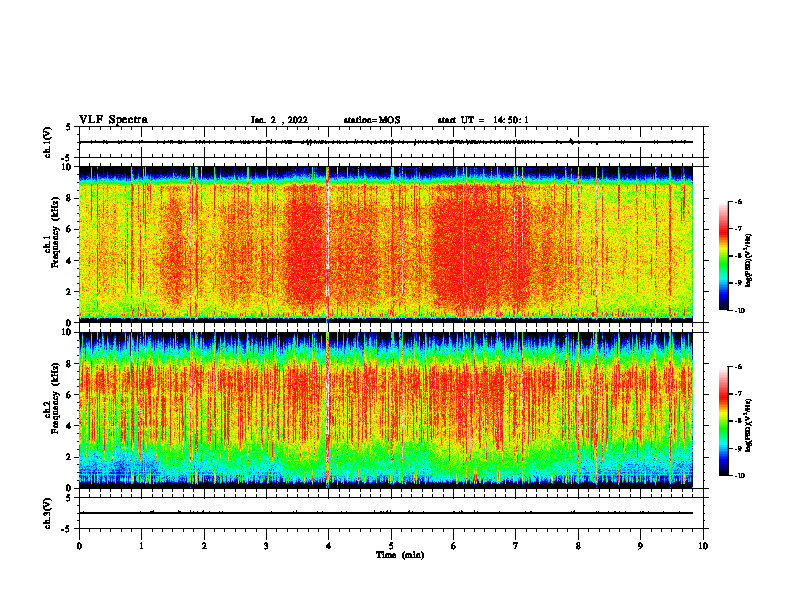Viewport: 792px width, 612px height.
Task: Click the '4' kHz tick on ch.2 frequency axis
Action: (69, 426)
